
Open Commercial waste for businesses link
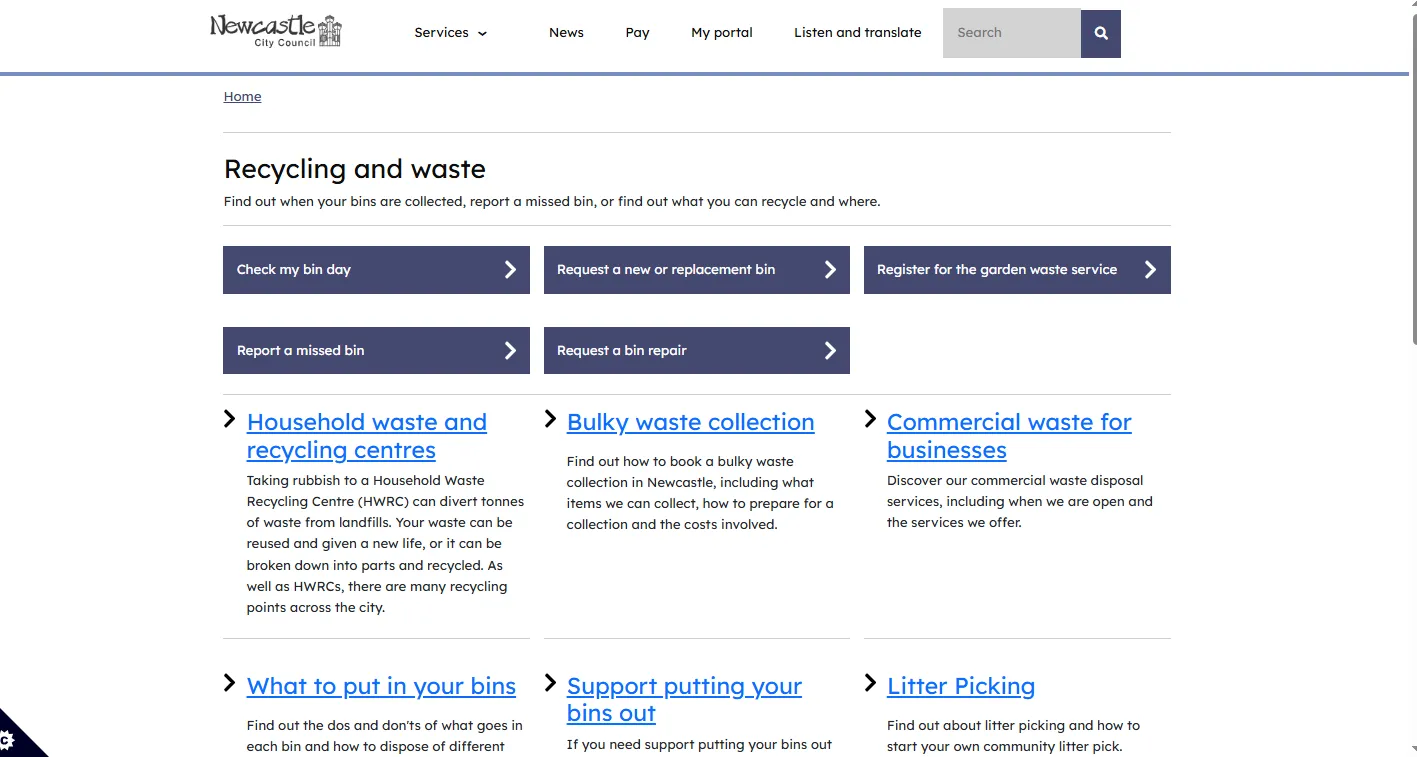pyautogui.click(x=1009, y=436)
